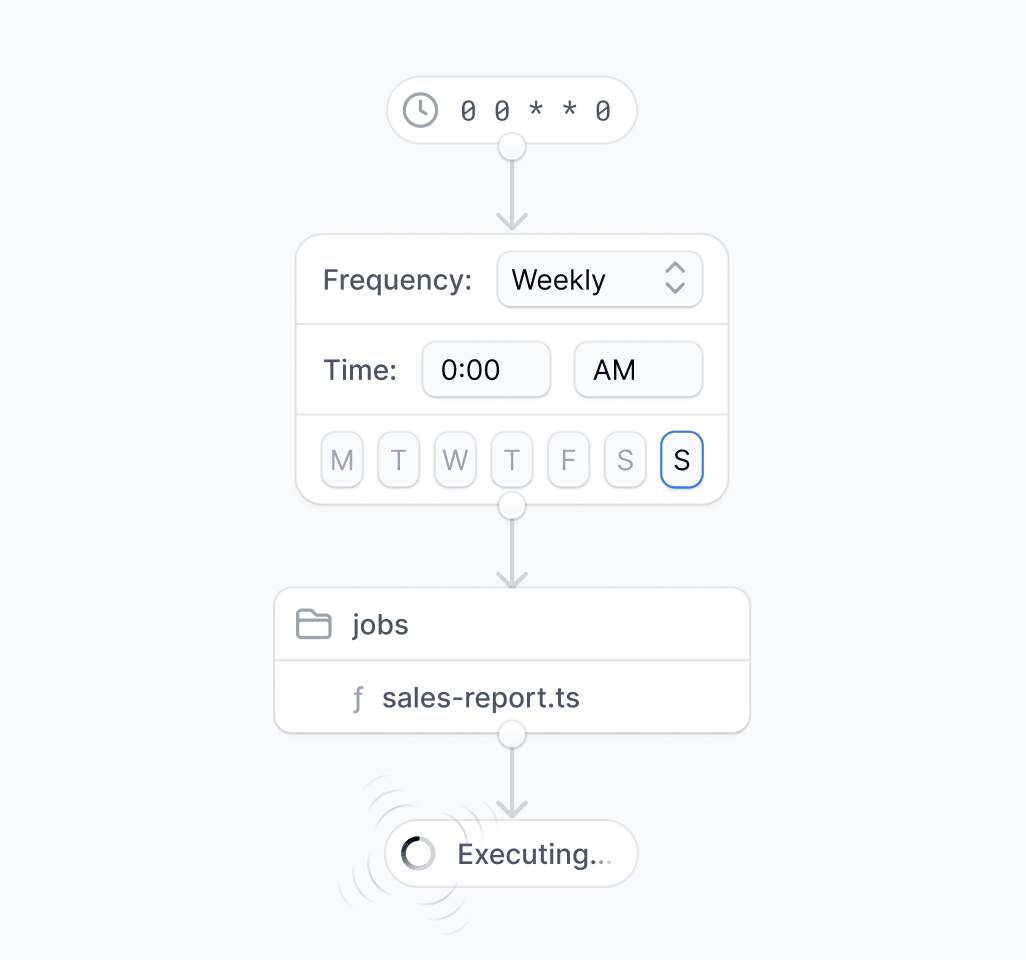Click the connector dot under cron pill
This screenshot has height=960, width=1026.
[512, 147]
